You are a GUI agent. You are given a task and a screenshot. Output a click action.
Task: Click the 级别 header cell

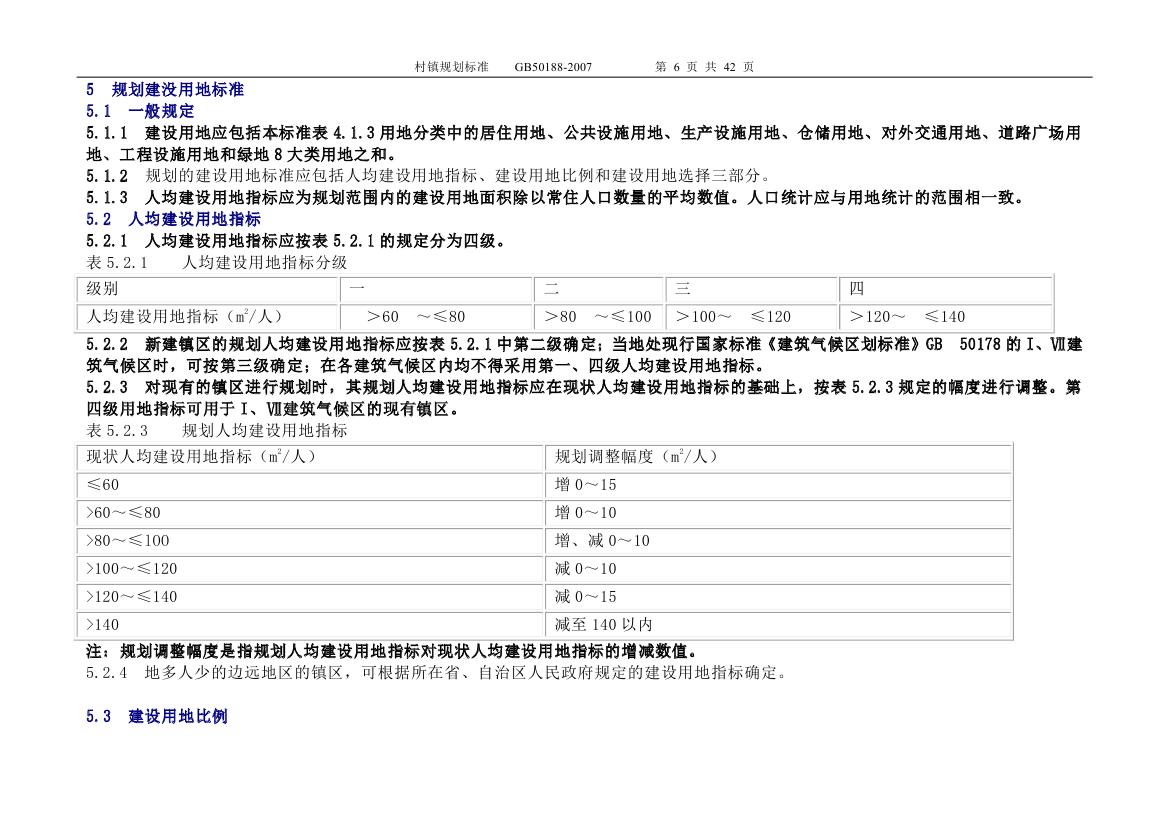coord(208,289)
